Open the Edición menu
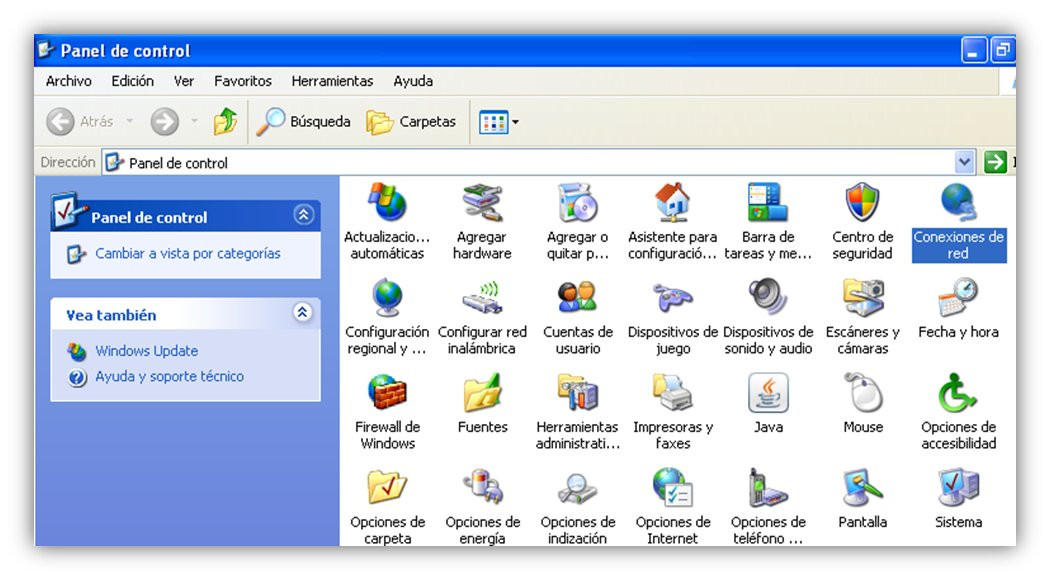 click(132, 81)
